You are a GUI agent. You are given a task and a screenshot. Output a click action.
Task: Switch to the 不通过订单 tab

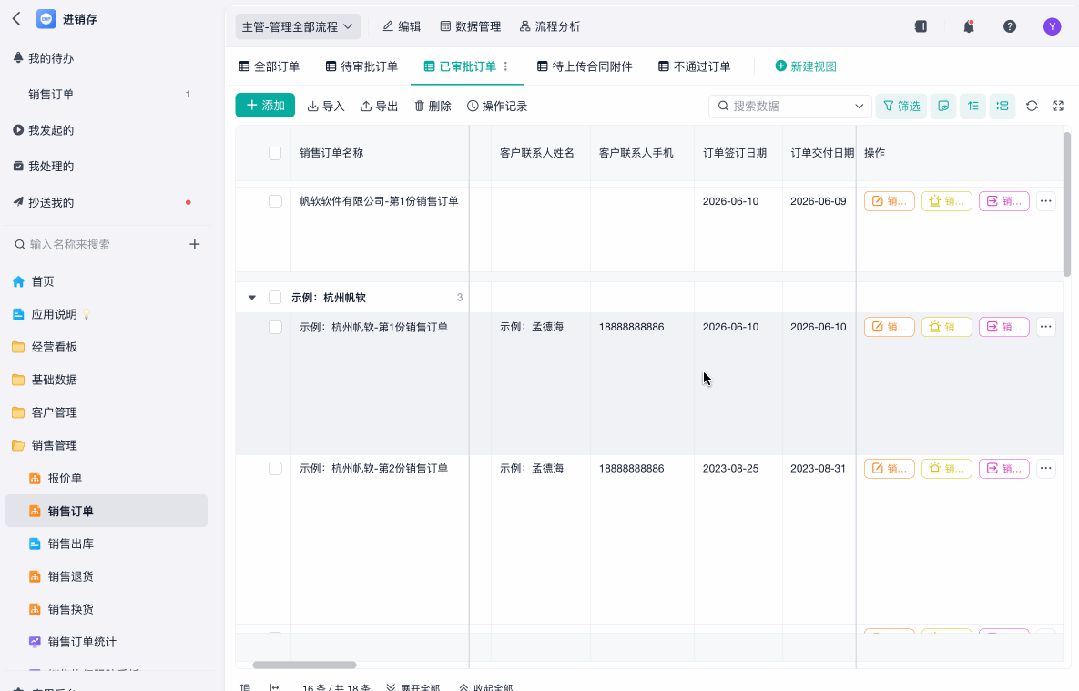tap(694, 67)
